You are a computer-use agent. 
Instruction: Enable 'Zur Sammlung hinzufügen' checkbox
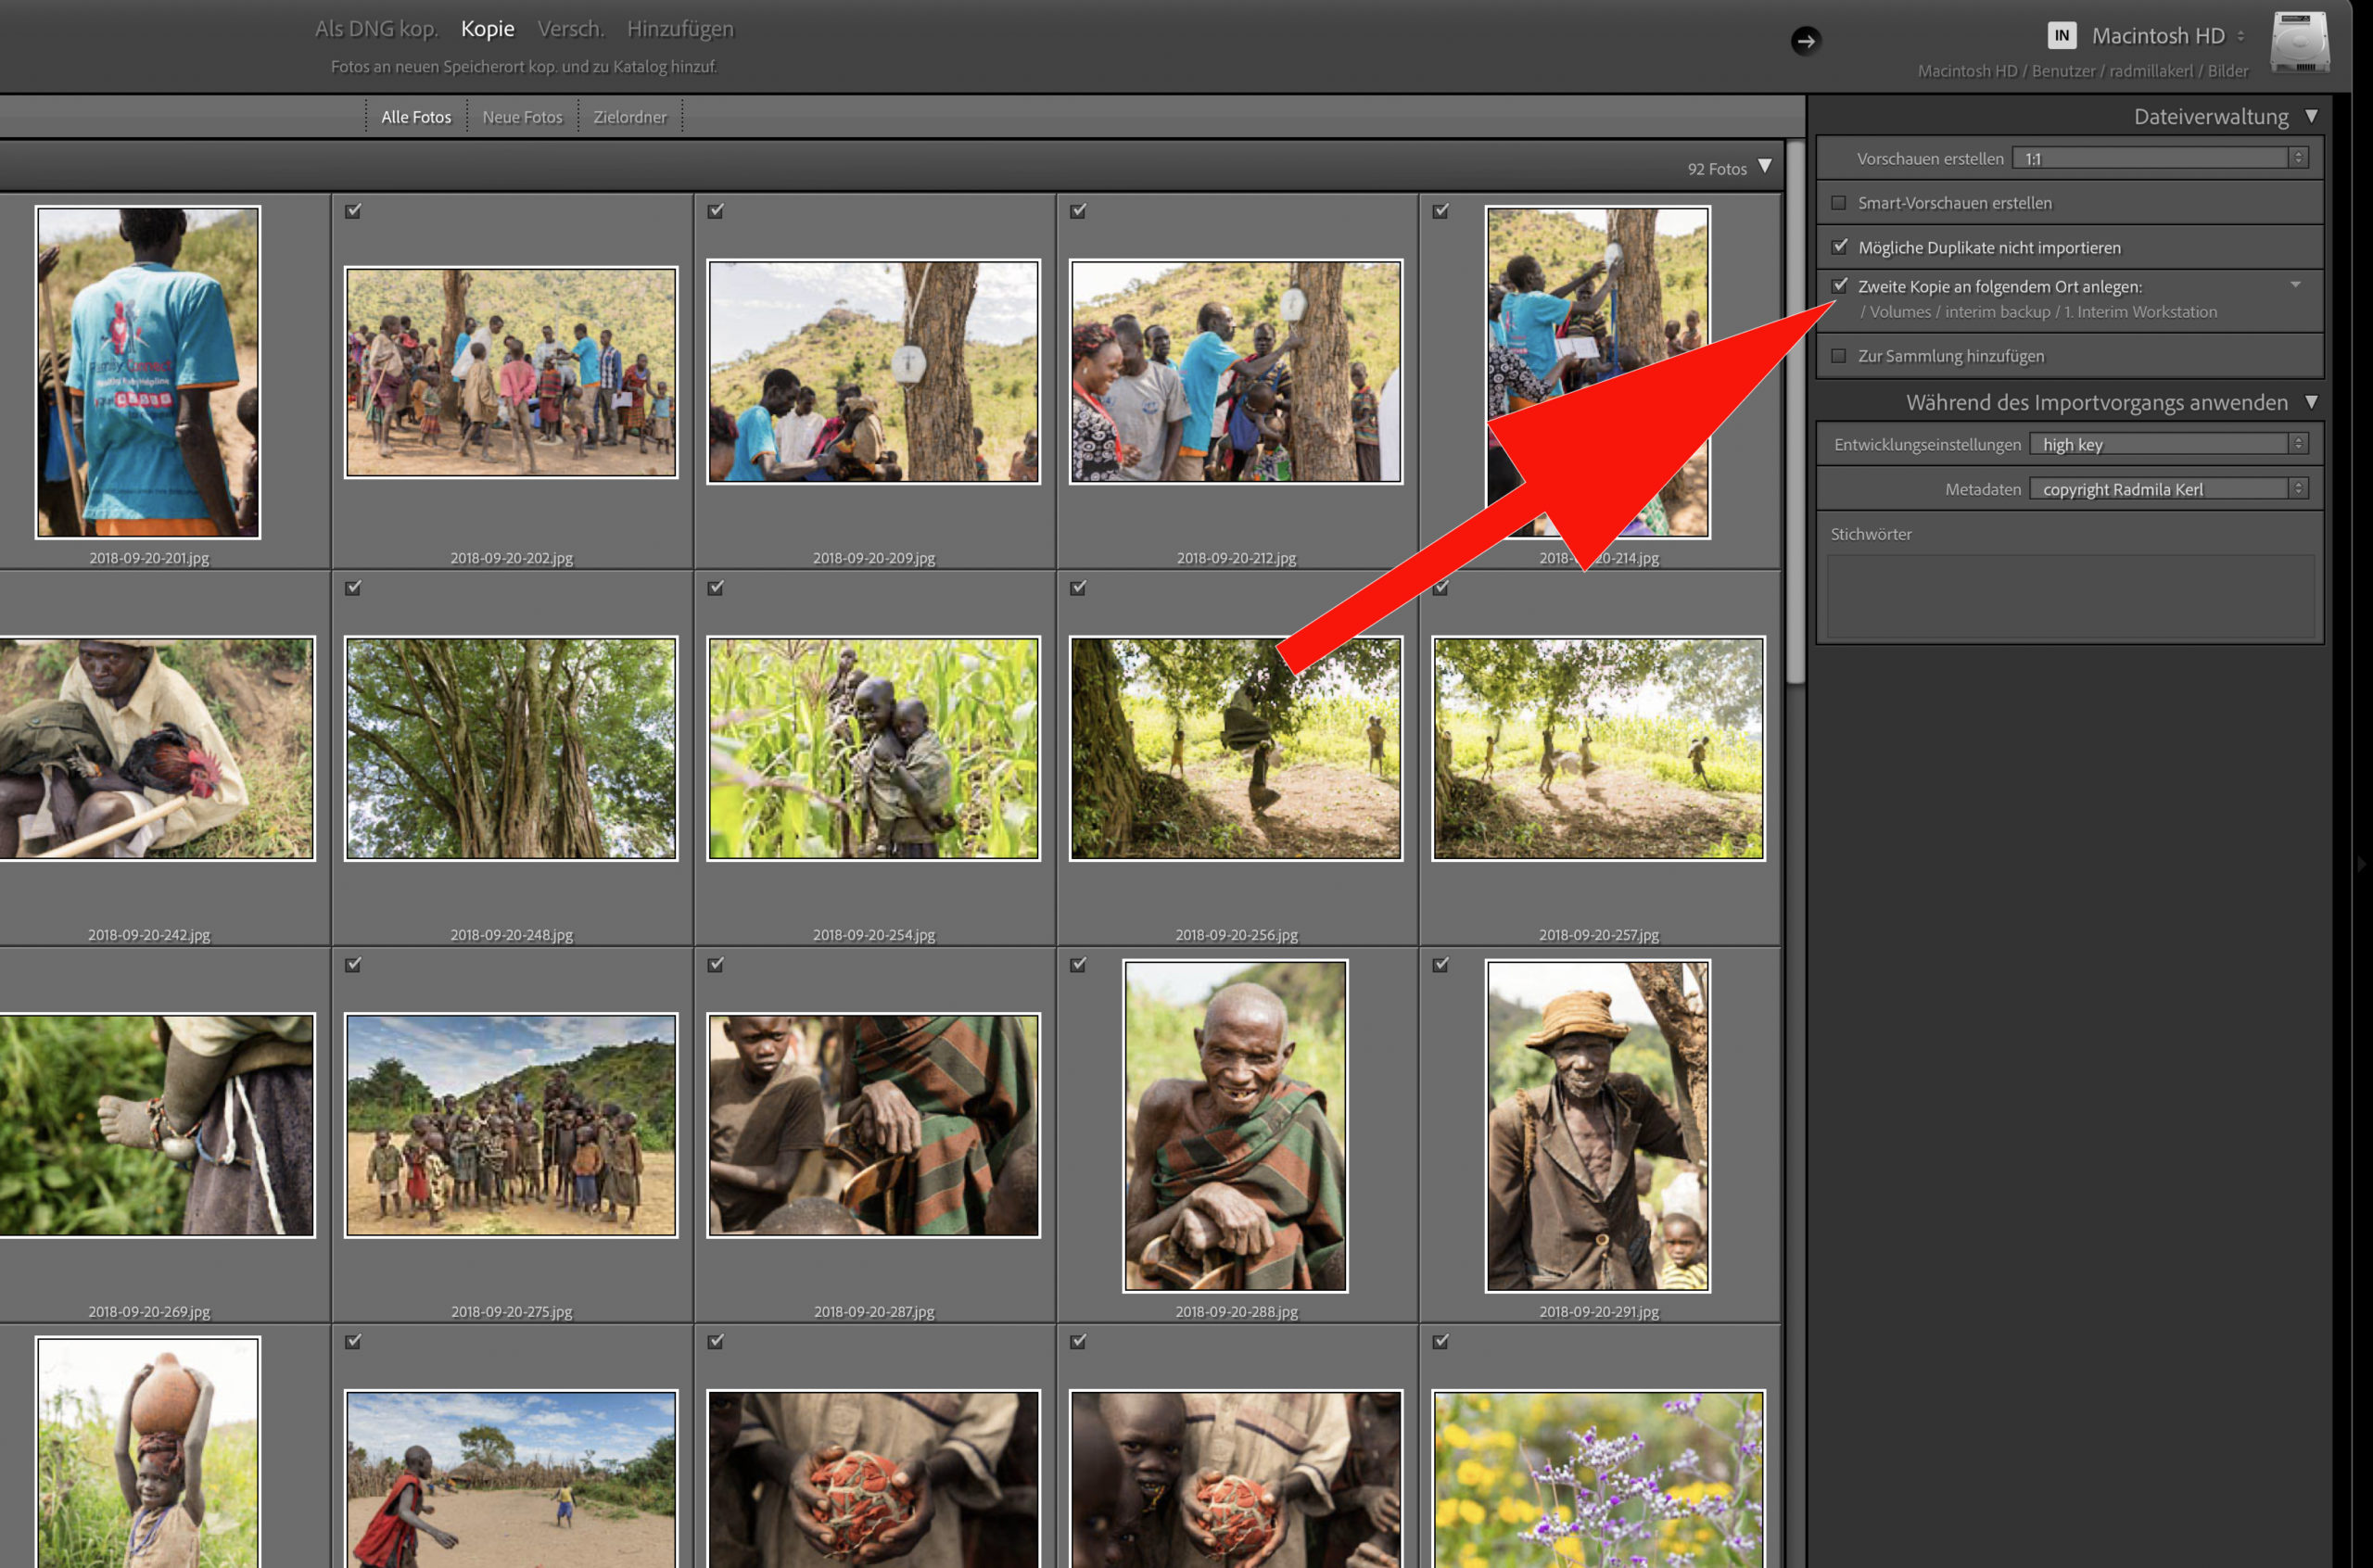[1838, 356]
